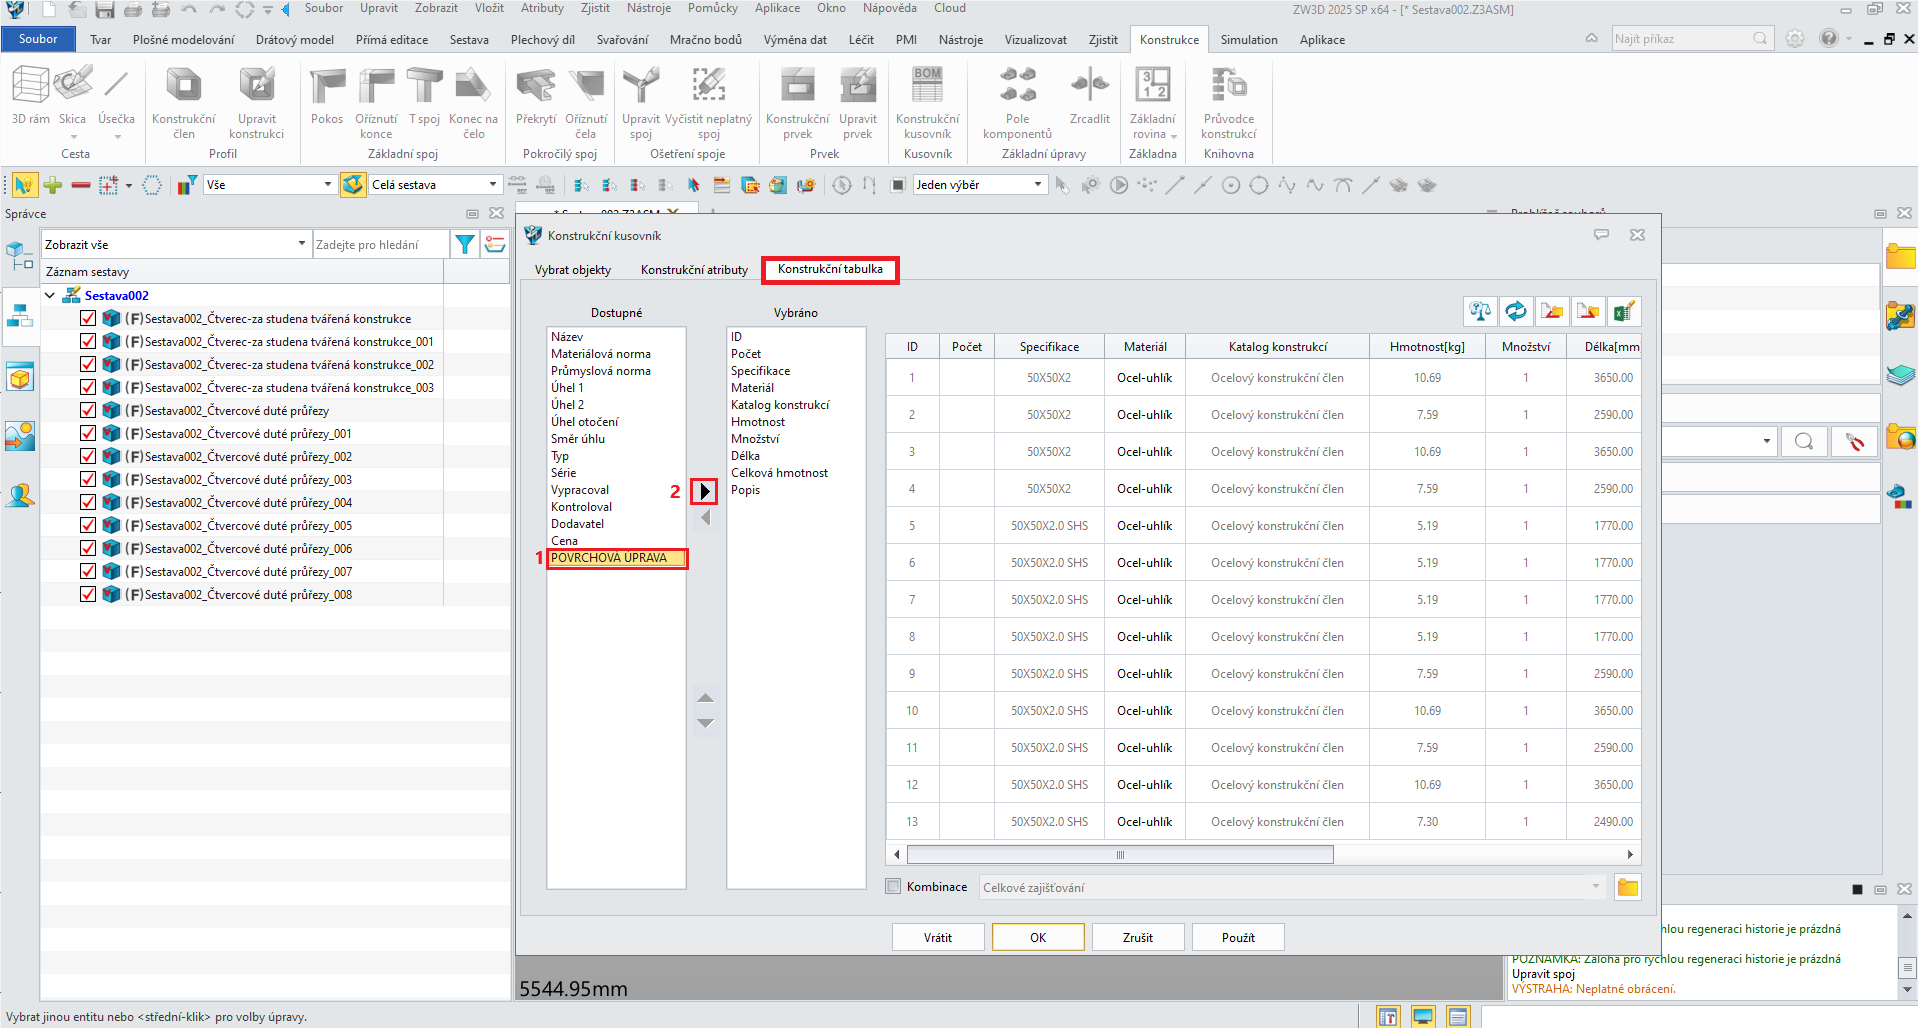Switch to Konstrukční atributy tab

(694, 270)
